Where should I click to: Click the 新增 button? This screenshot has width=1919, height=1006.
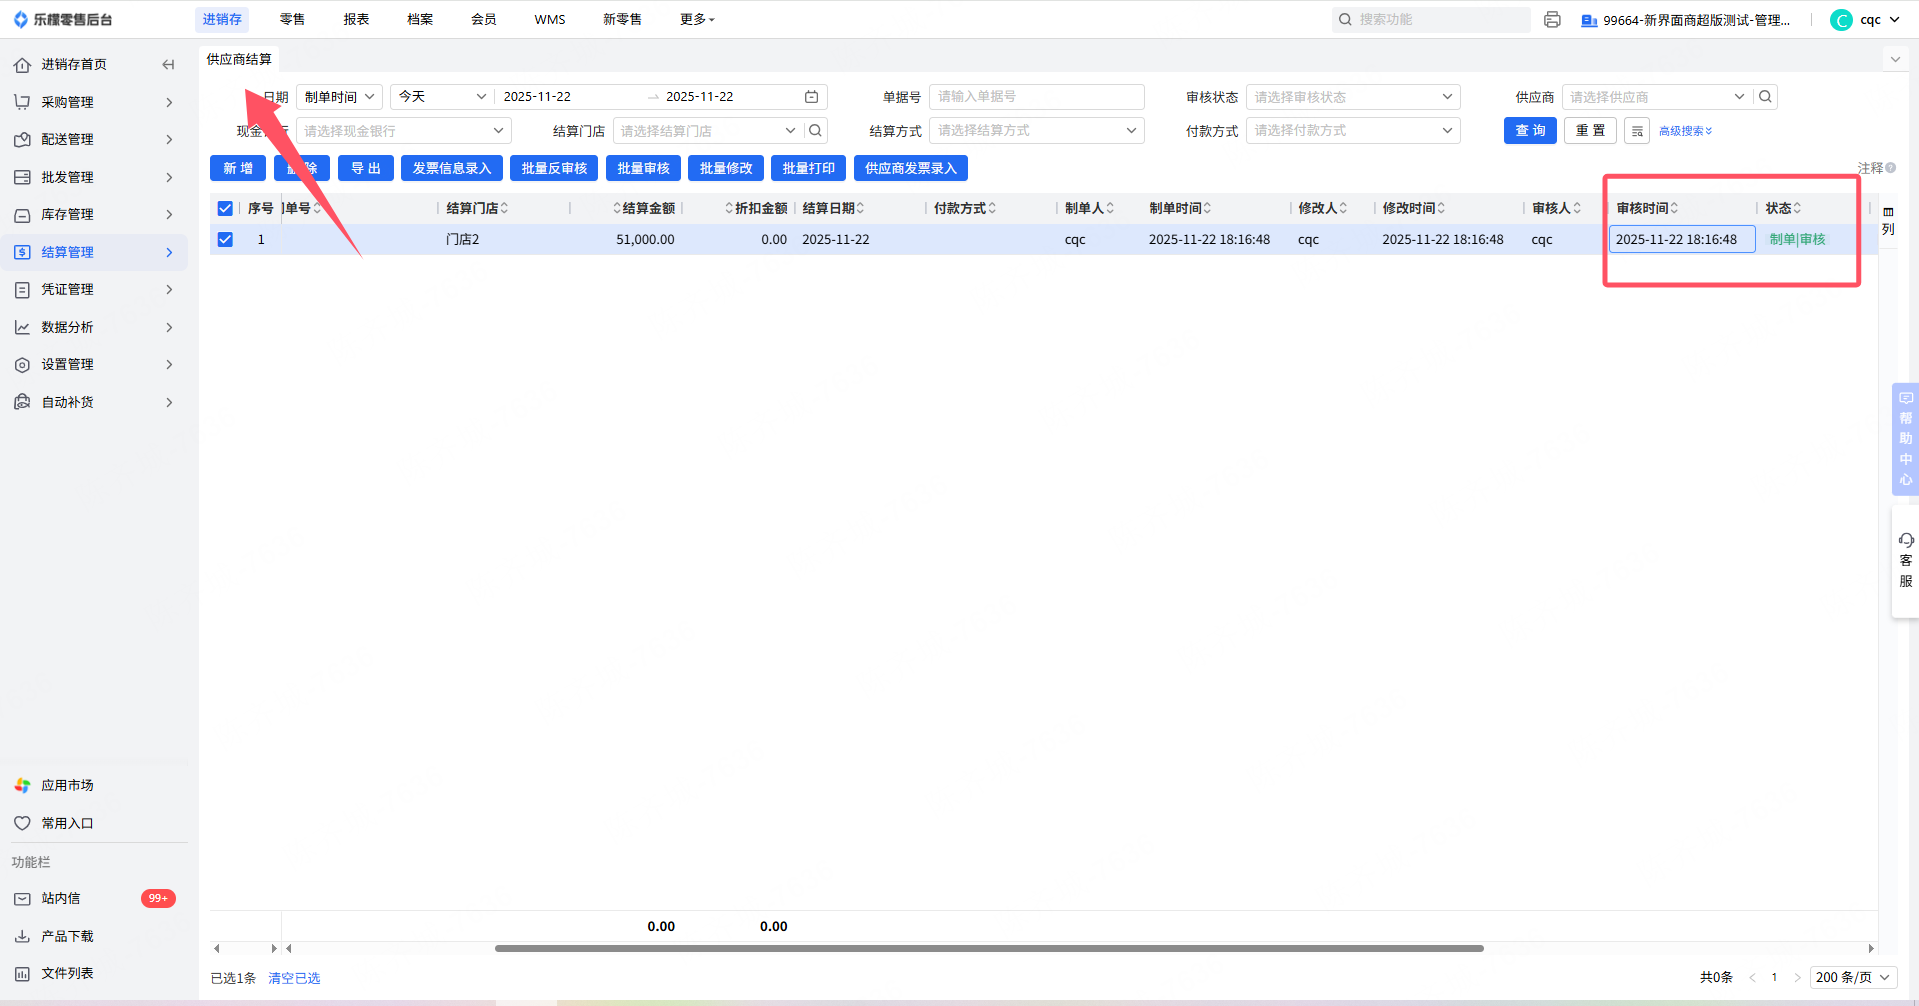(x=238, y=169)
